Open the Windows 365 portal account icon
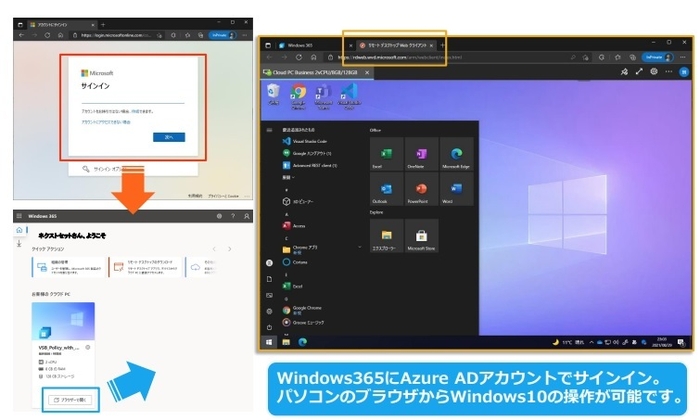 click(x=246, y=216)
